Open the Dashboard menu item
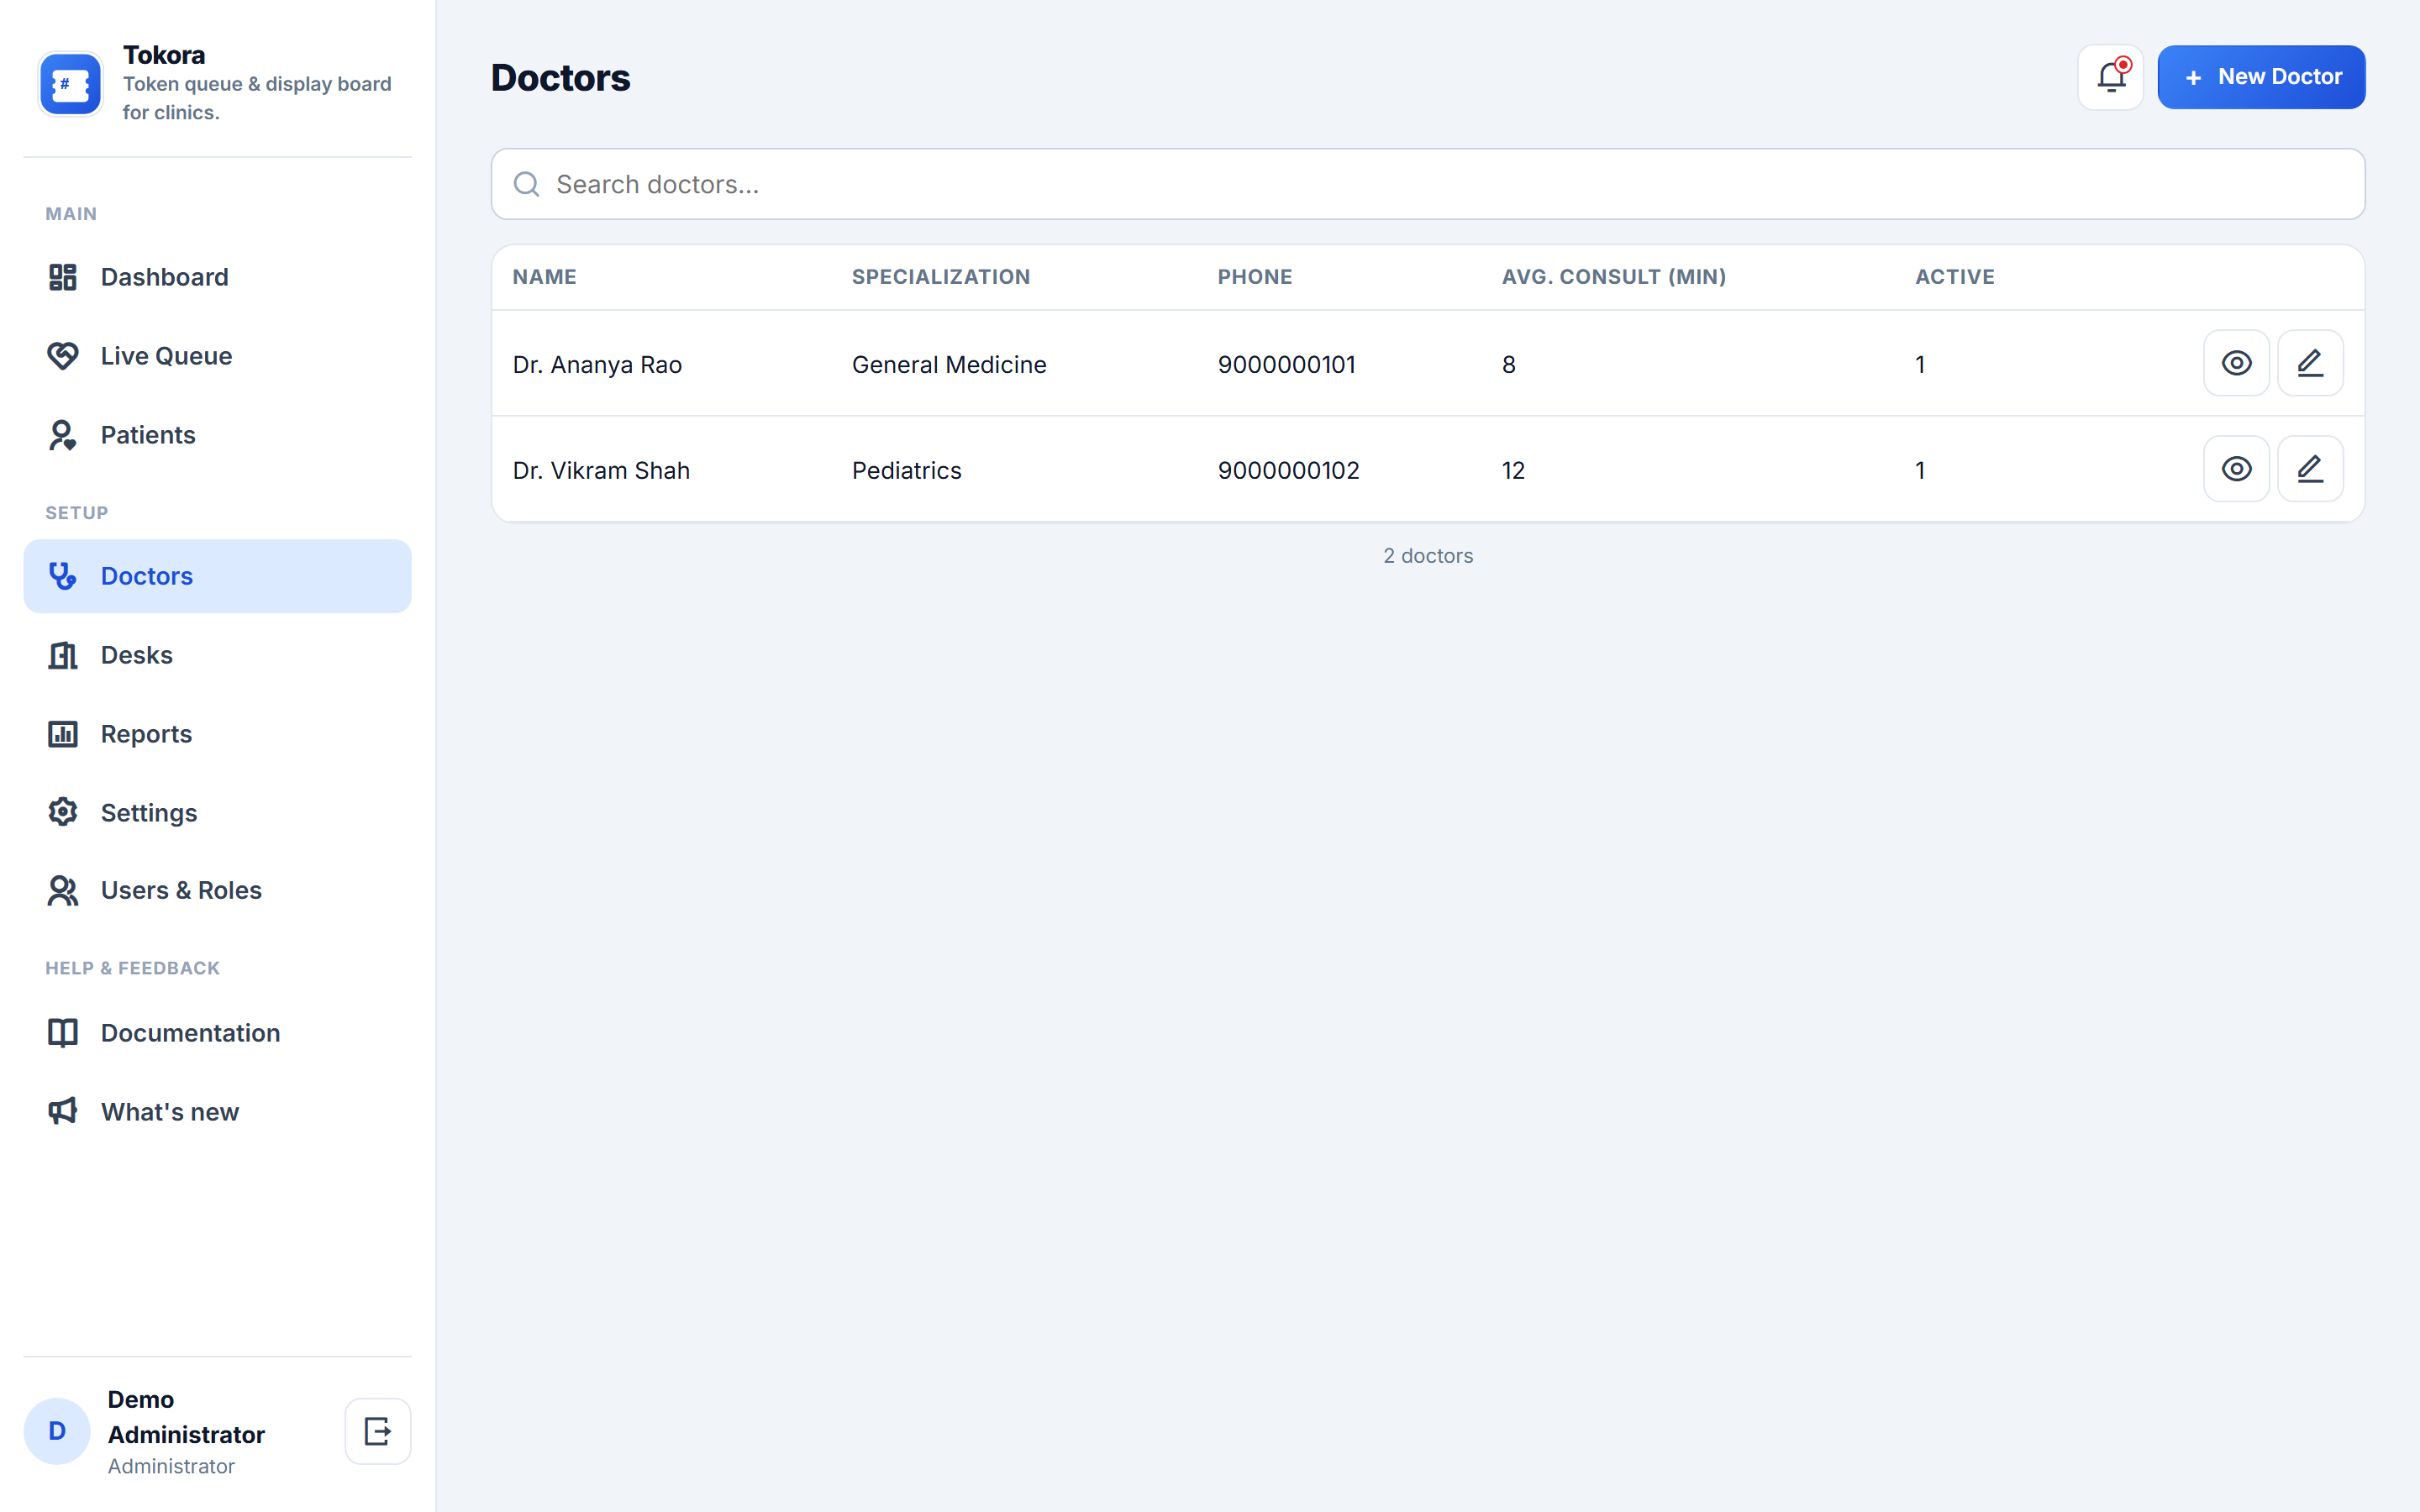 pos(217,277)
